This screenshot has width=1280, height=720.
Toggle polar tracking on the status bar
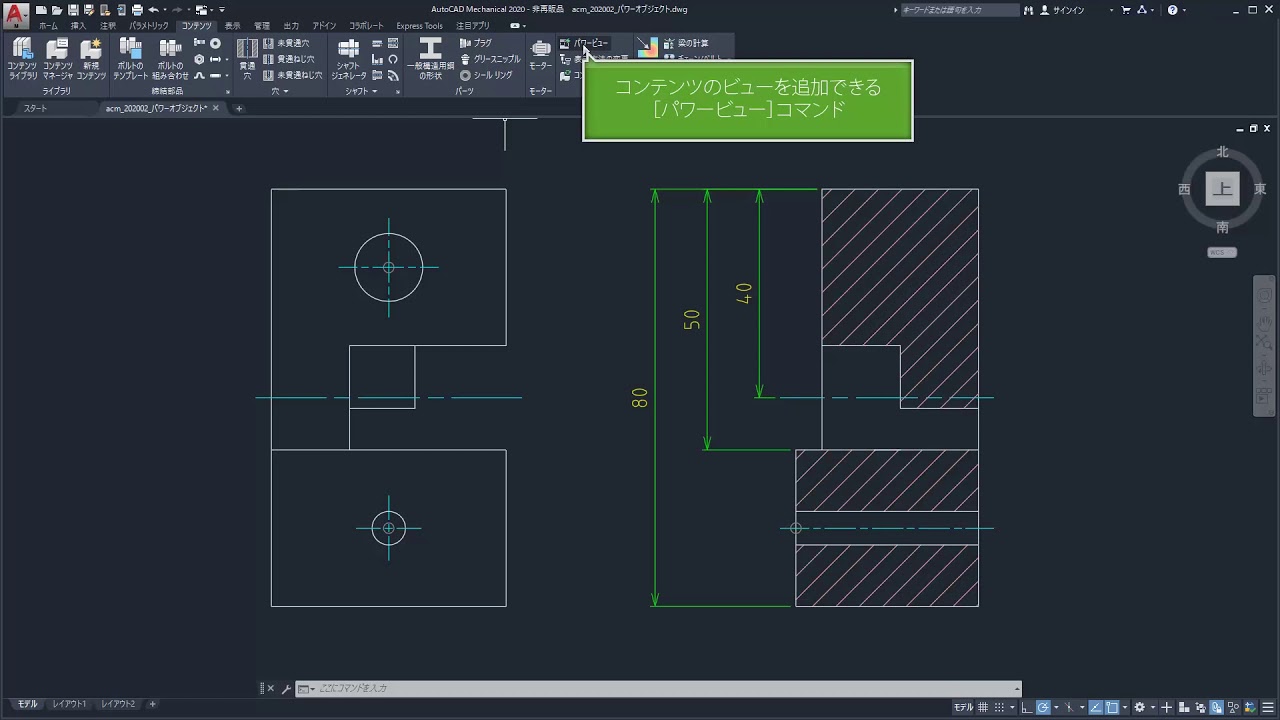pos(1042,707)
